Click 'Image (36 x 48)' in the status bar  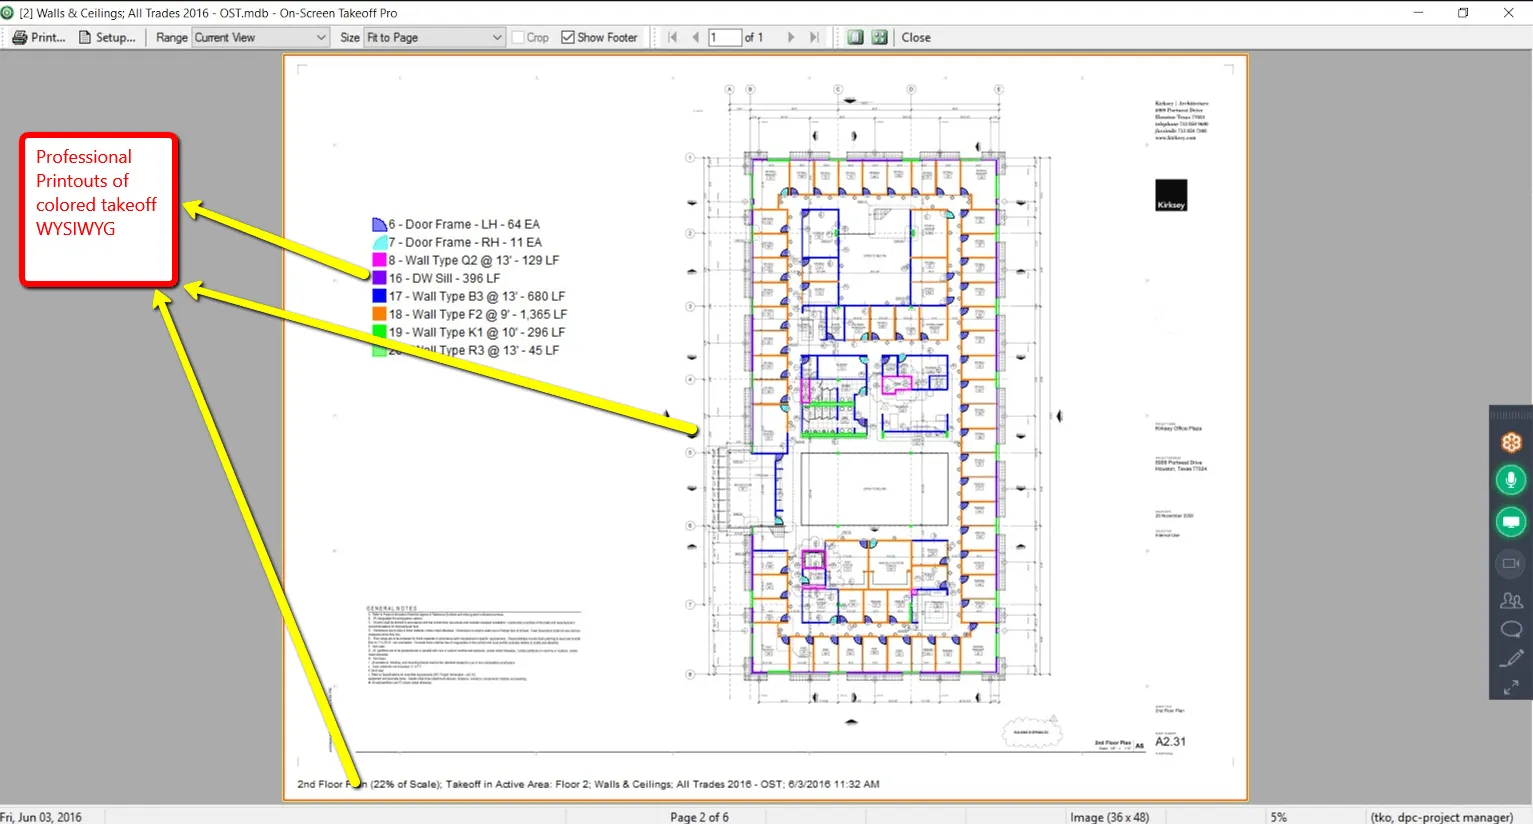click(x=1110, y=817)
